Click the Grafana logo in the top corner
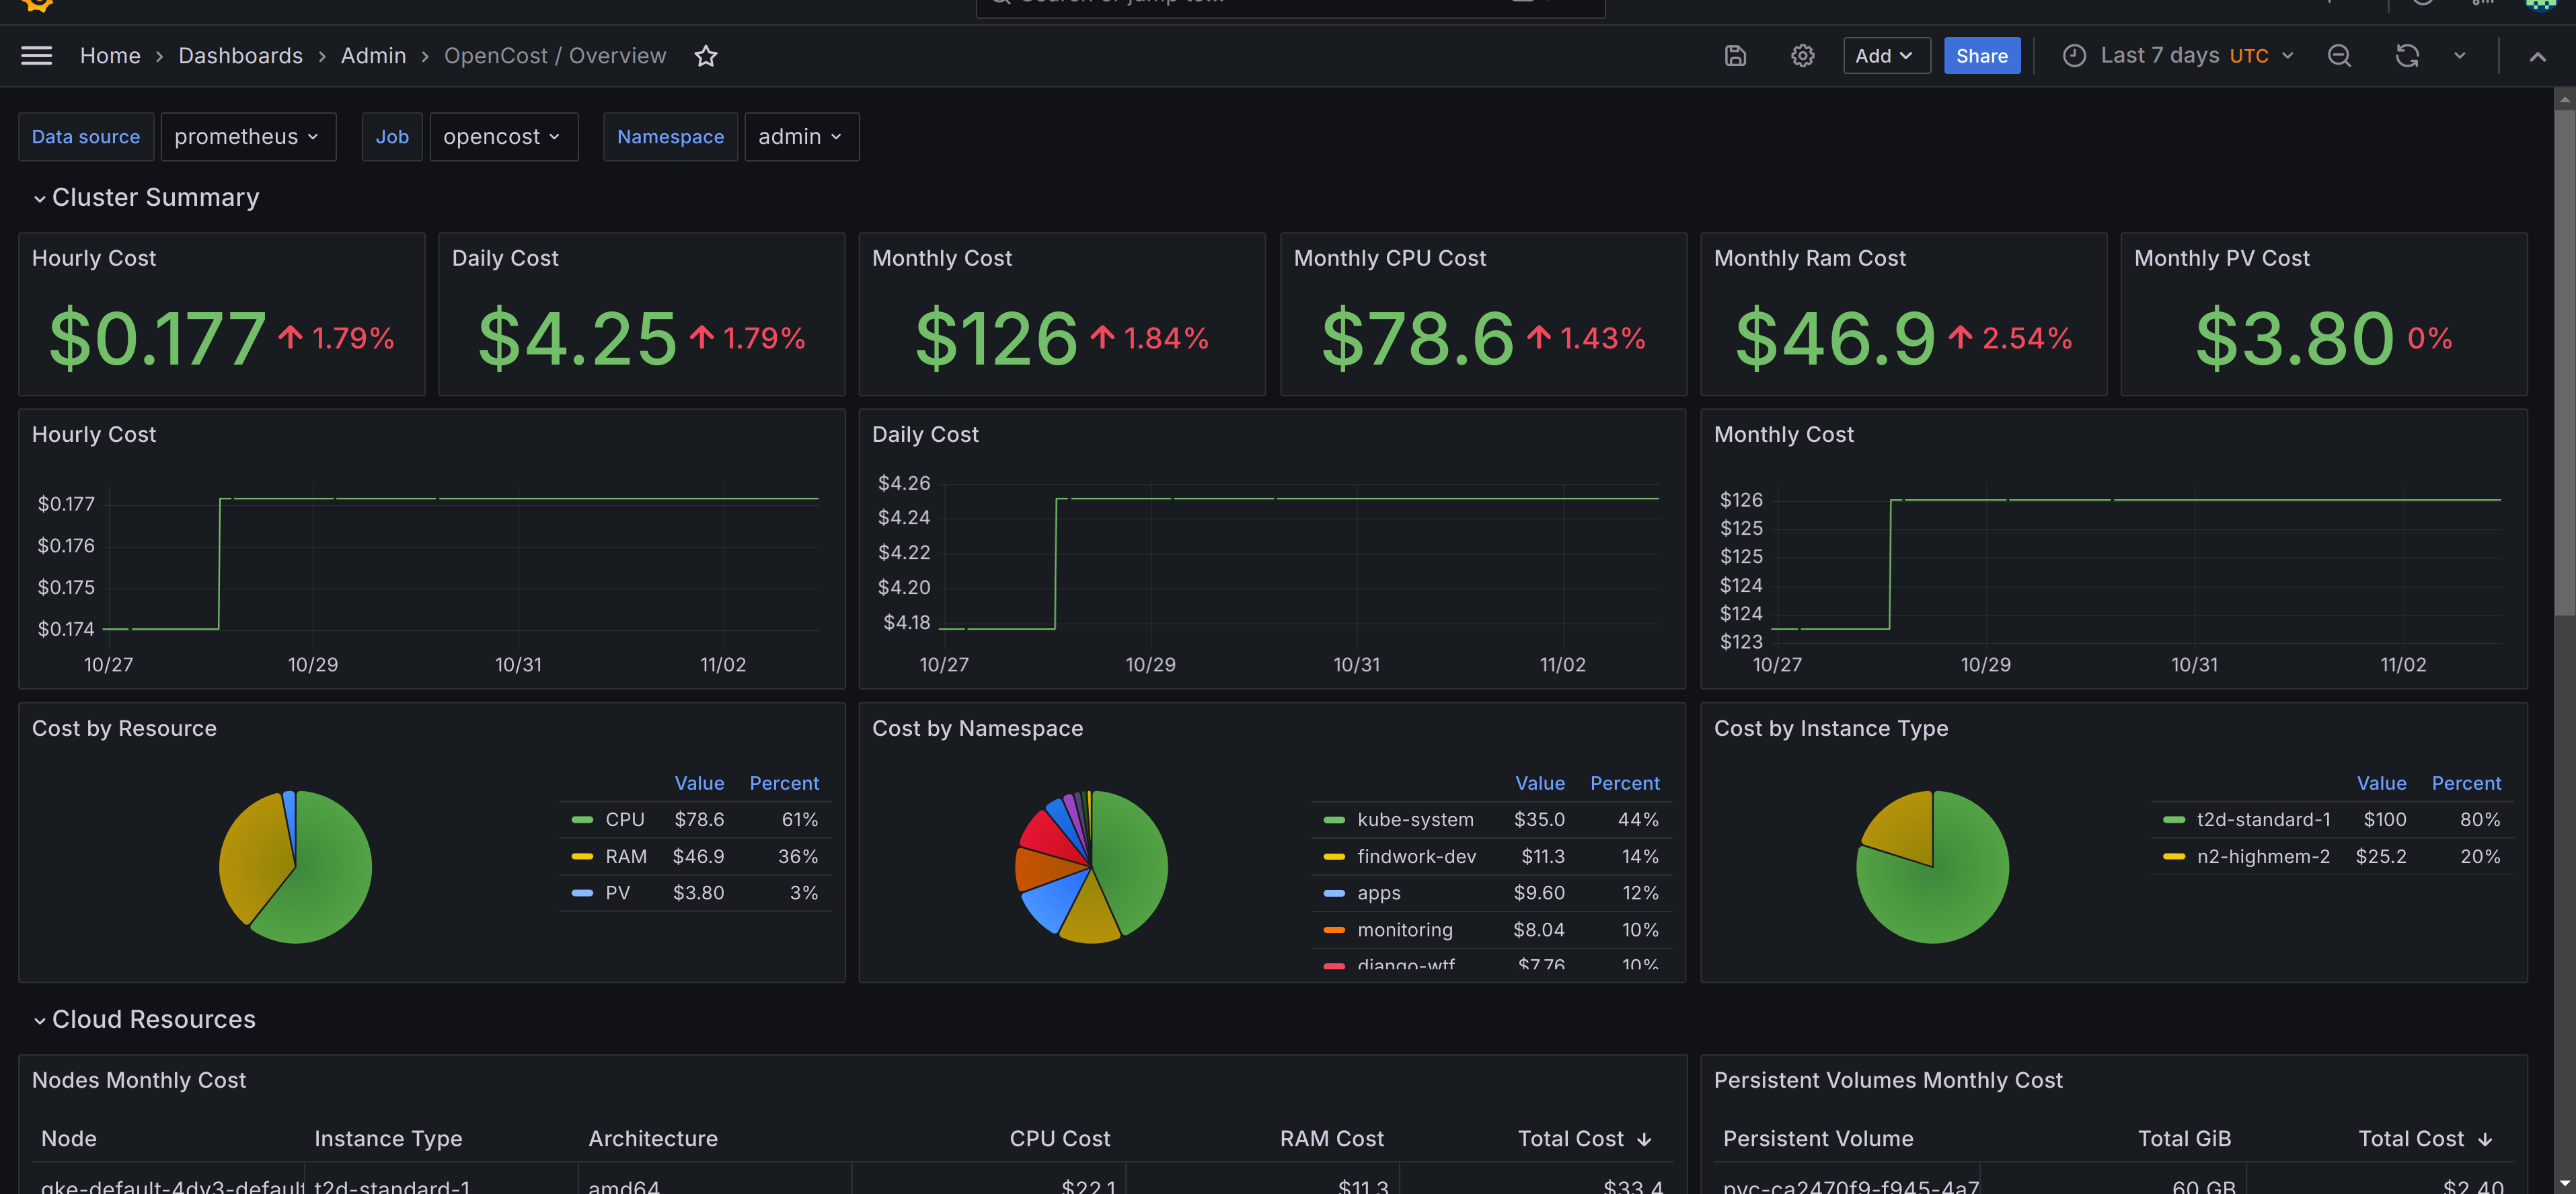This screenshot has height=1194, width=2576. [x=36, y=6]
